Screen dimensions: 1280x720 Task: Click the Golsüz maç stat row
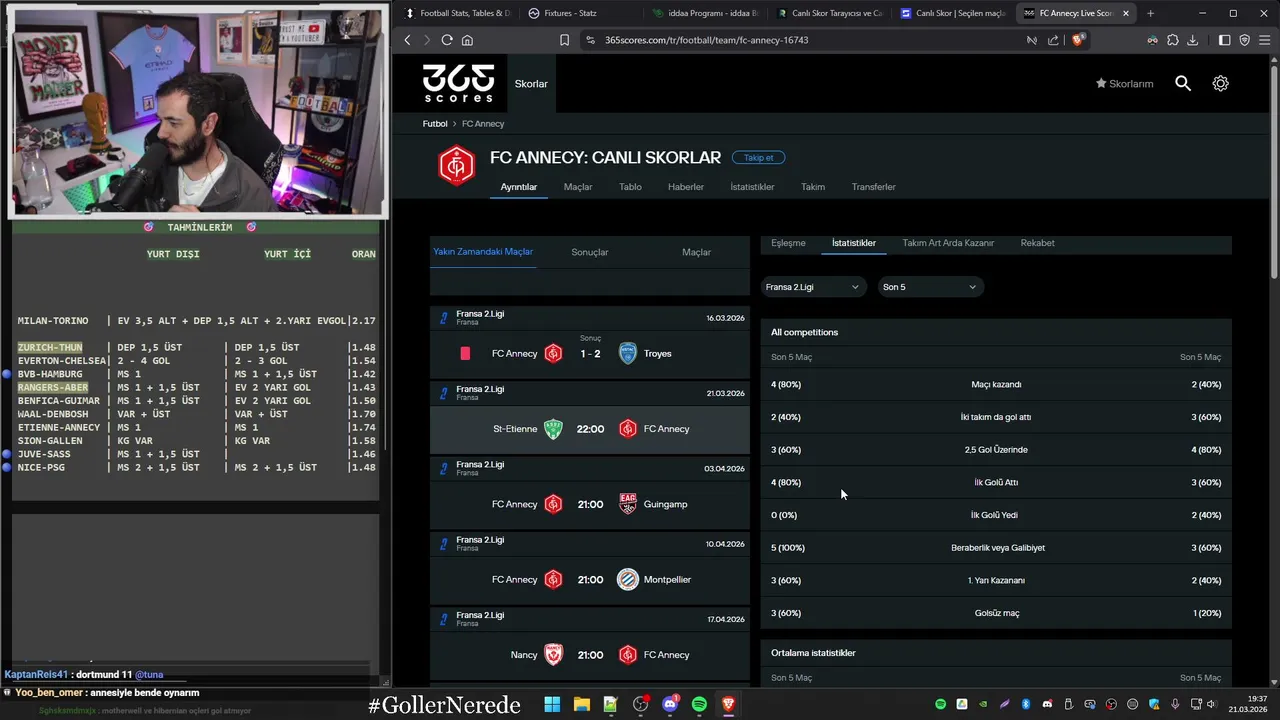coord(996,613)
